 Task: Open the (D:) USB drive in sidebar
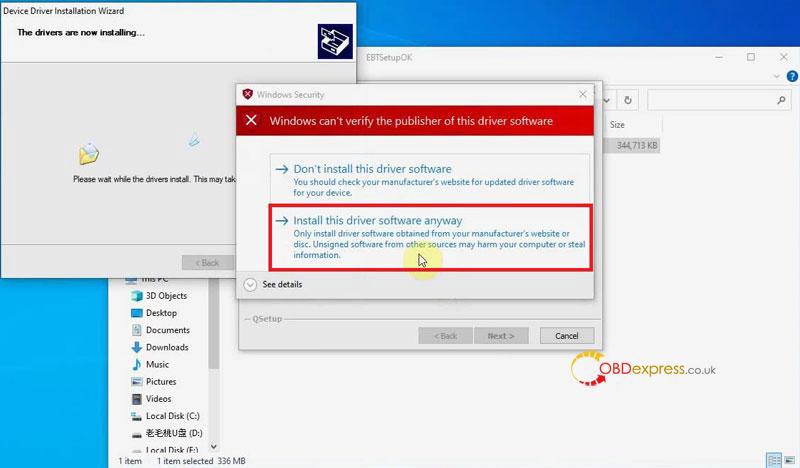(x=174, y=433)
